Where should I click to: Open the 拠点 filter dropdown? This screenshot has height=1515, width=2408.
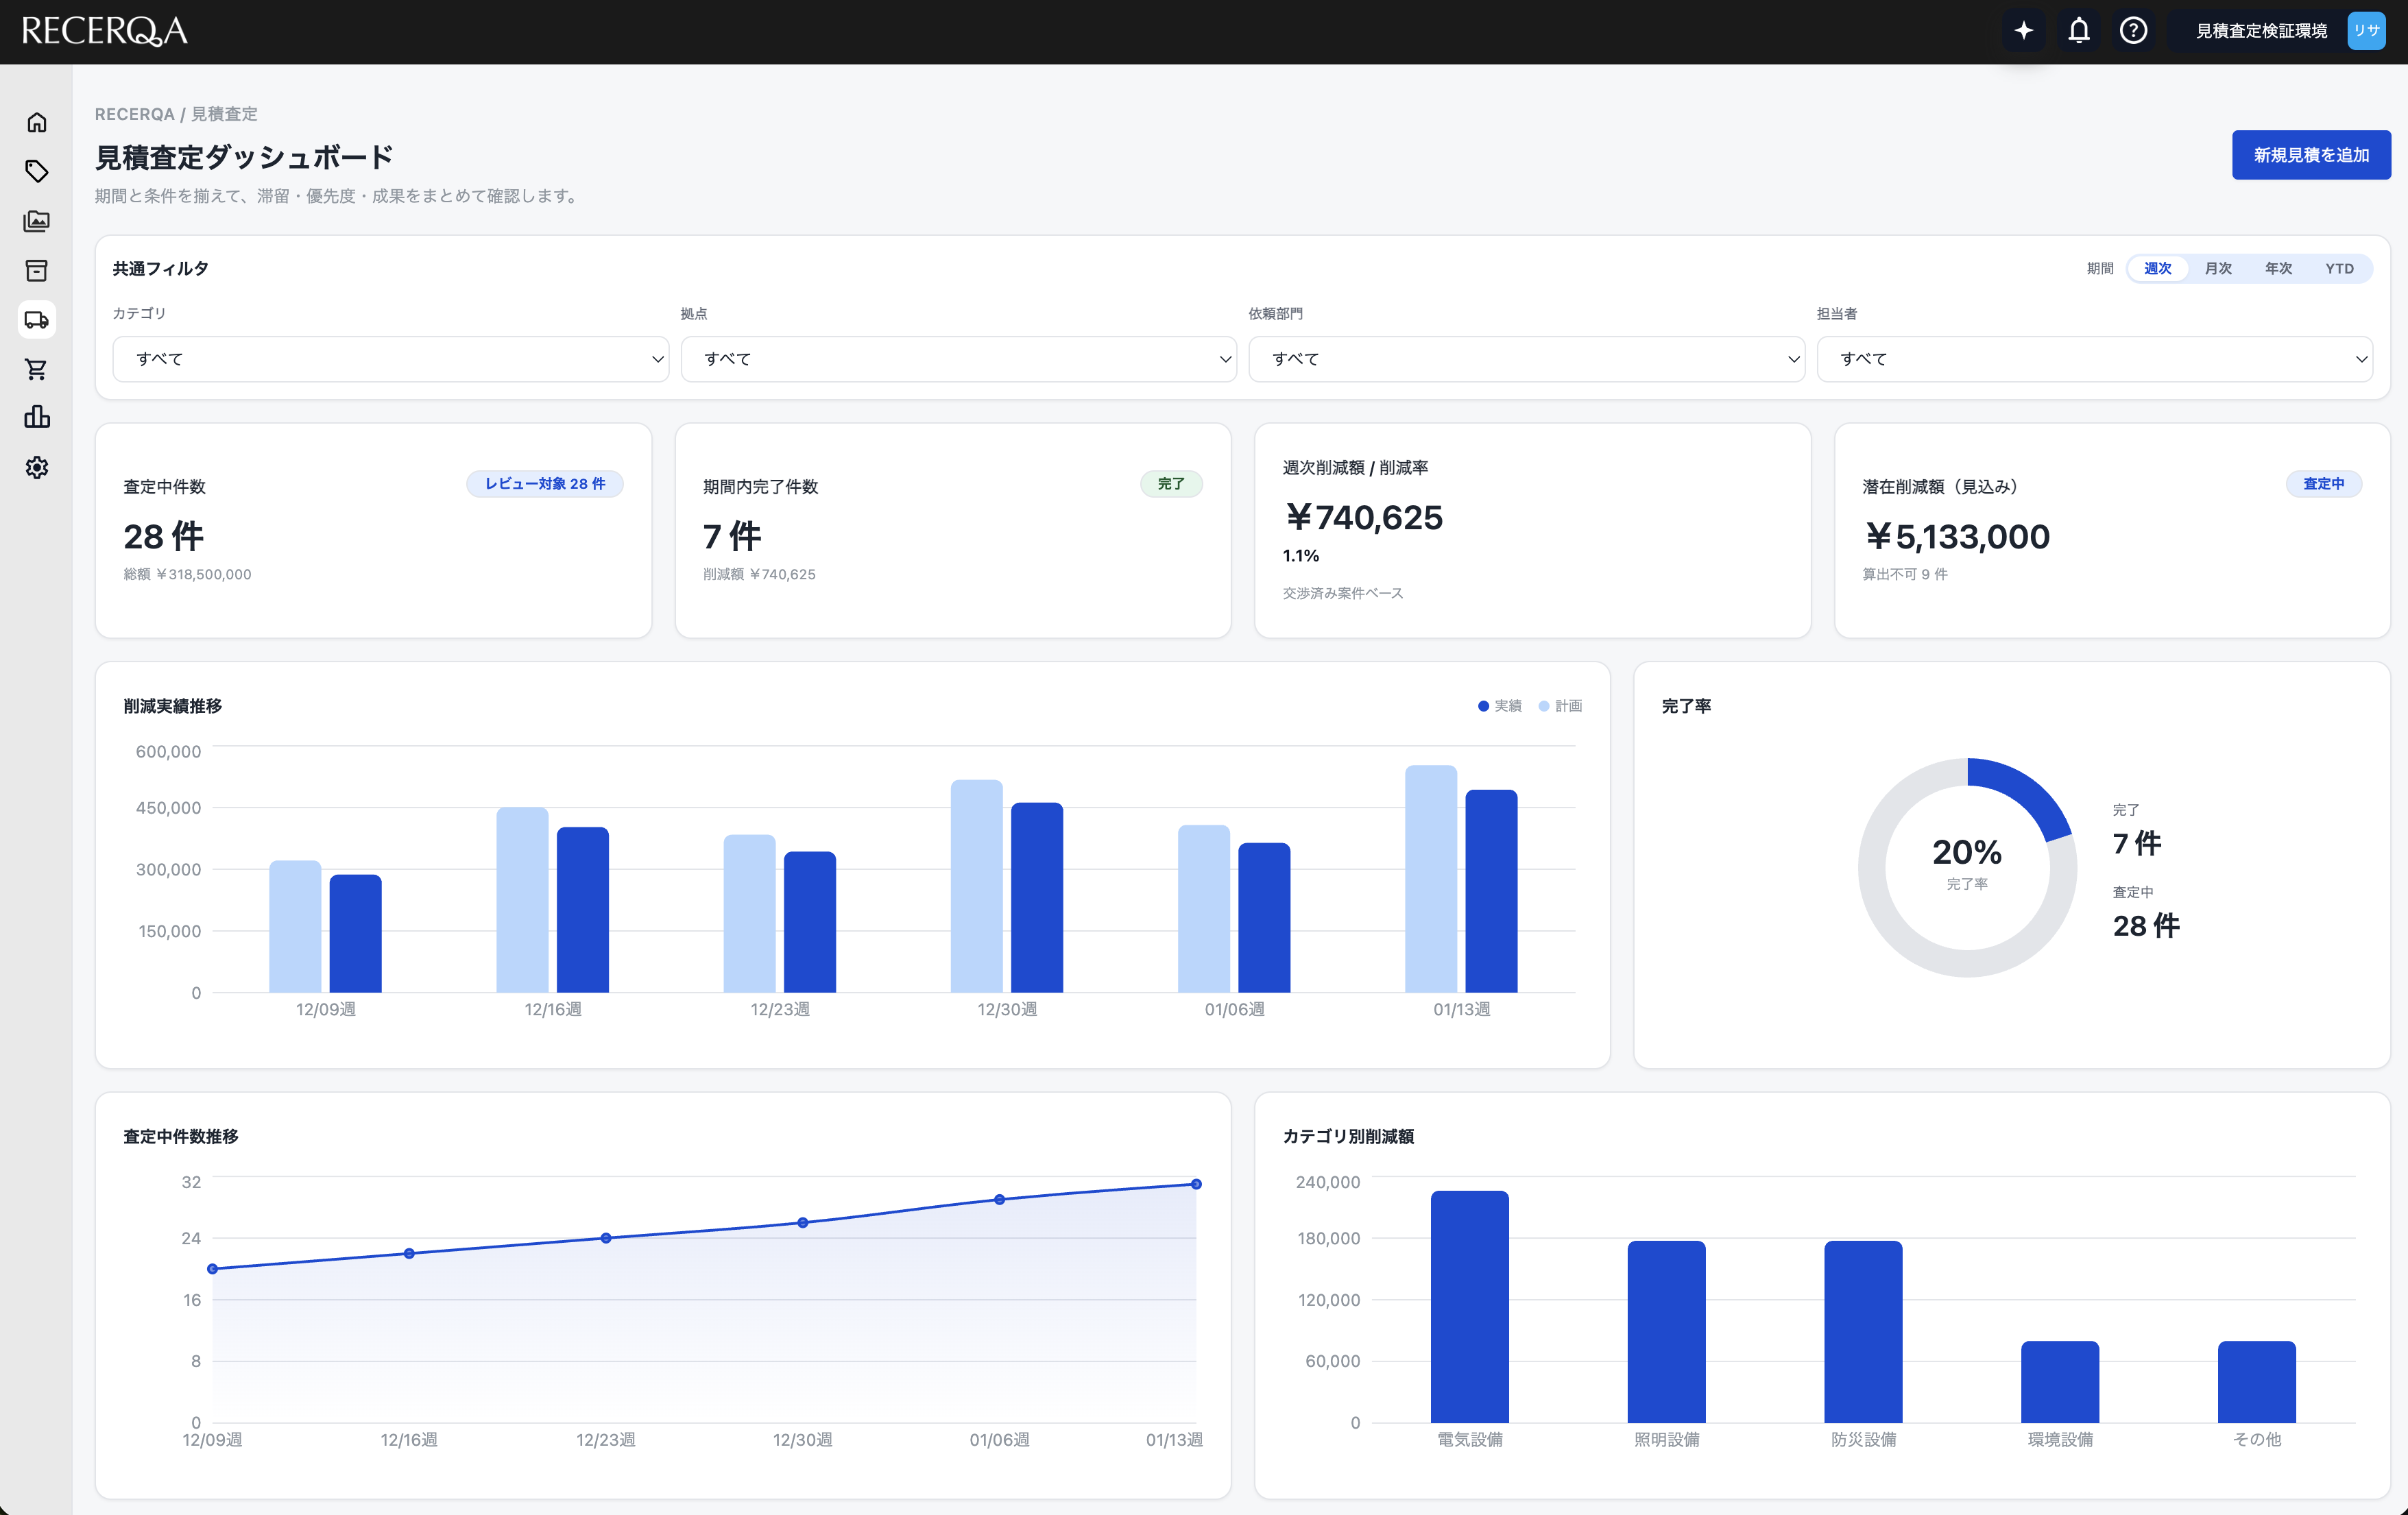(x=958, y=359)
